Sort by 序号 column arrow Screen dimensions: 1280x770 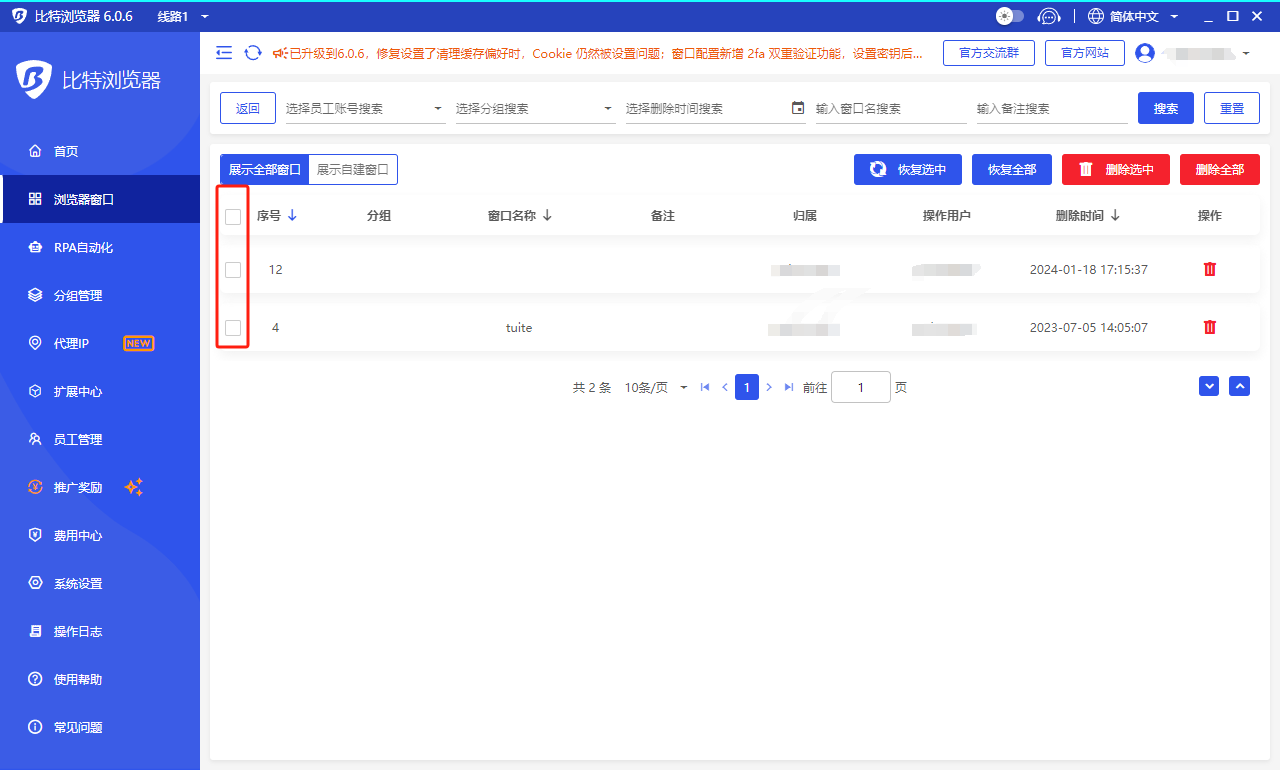tap(292, 215)
